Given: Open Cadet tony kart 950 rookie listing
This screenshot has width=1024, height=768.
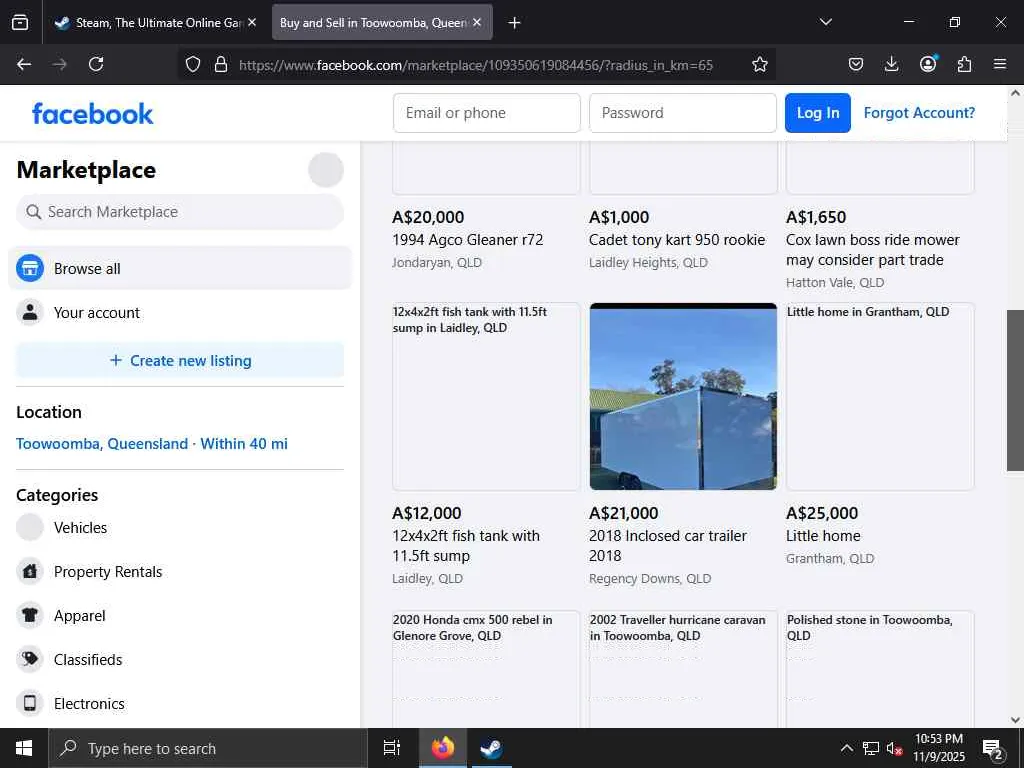Looking at the screenshot, I should point(677,240).
